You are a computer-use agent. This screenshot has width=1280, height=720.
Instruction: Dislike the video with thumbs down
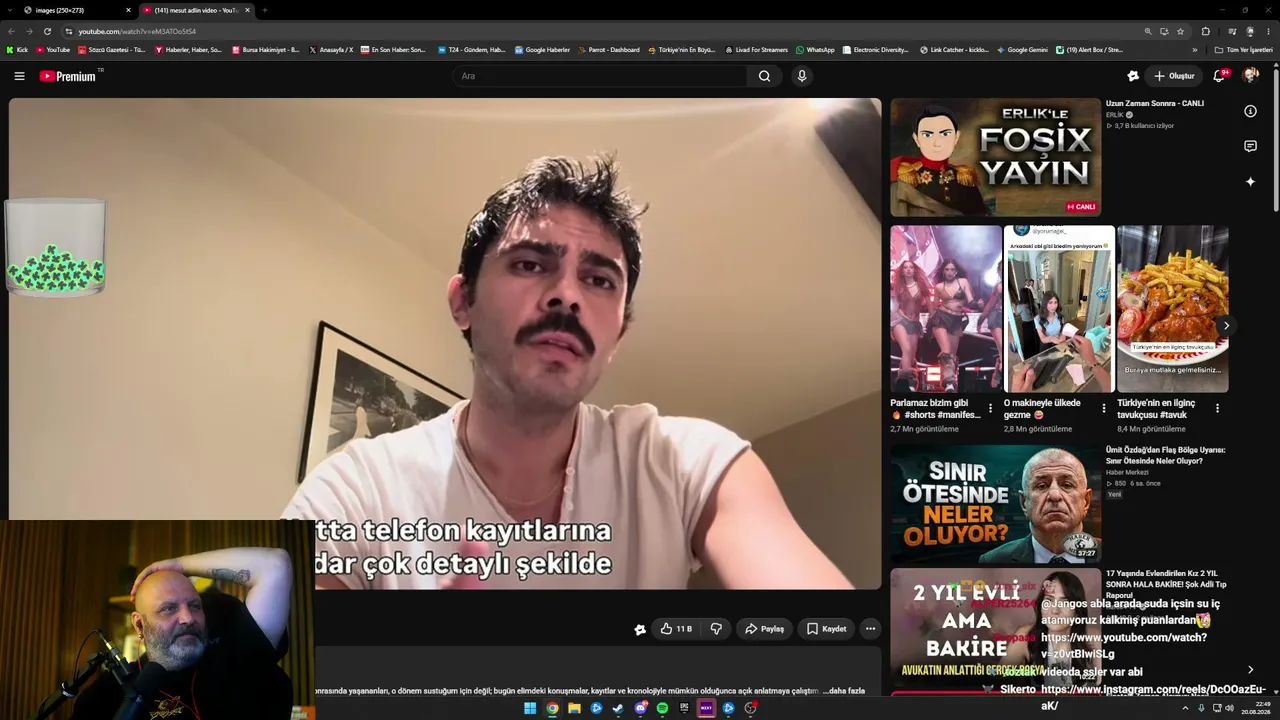coord(716,629)
